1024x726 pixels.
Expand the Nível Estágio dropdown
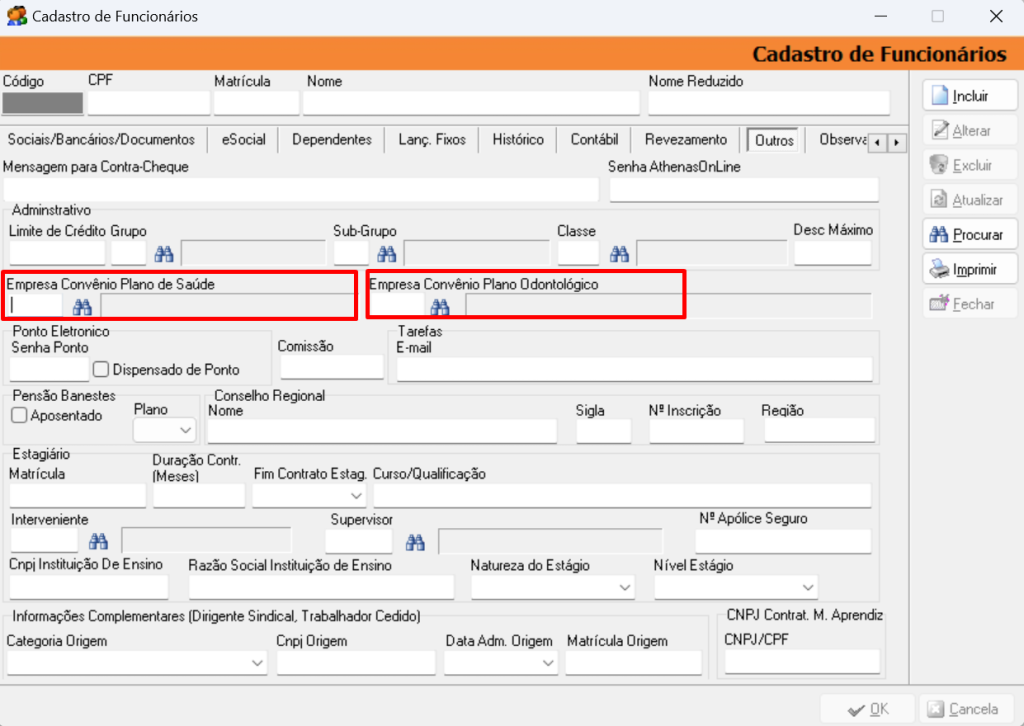tap(808, 587)
